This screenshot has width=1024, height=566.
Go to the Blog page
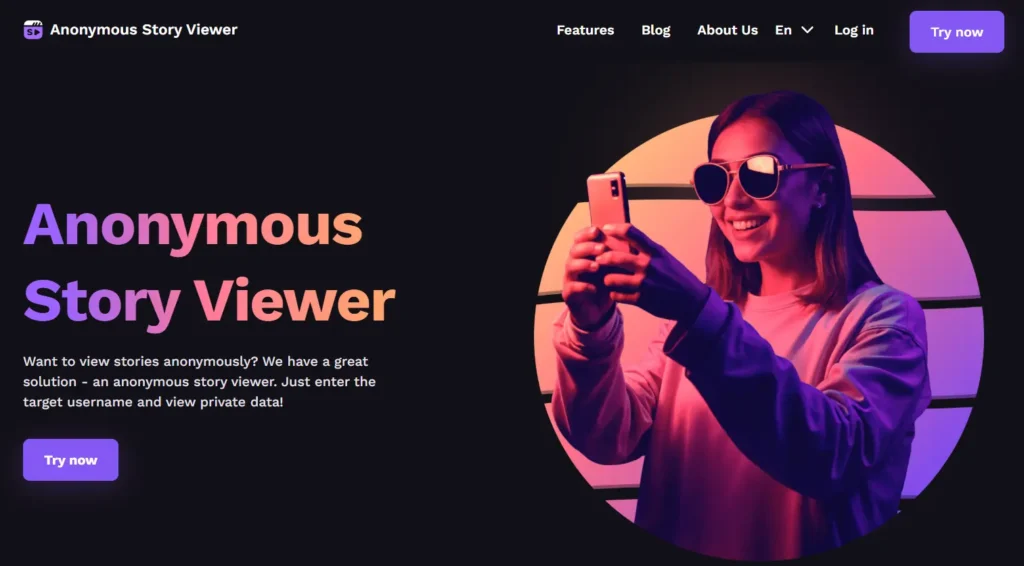pyautogui.click(x=656, y=30)
